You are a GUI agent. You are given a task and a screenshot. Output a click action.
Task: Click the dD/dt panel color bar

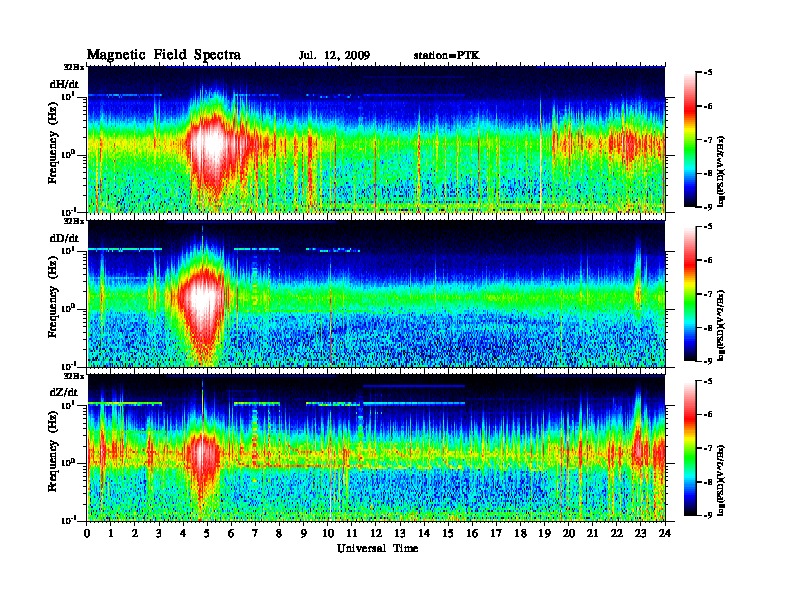tap(690, 294)
